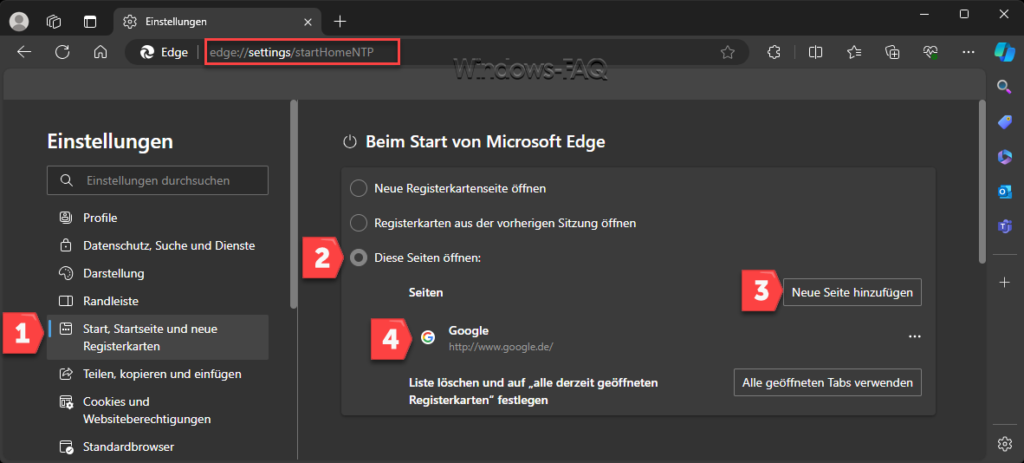The width and height of the screenshot is (1024, 463).
Task: Open Browser essentials heart icon
Action: (931, 52)
